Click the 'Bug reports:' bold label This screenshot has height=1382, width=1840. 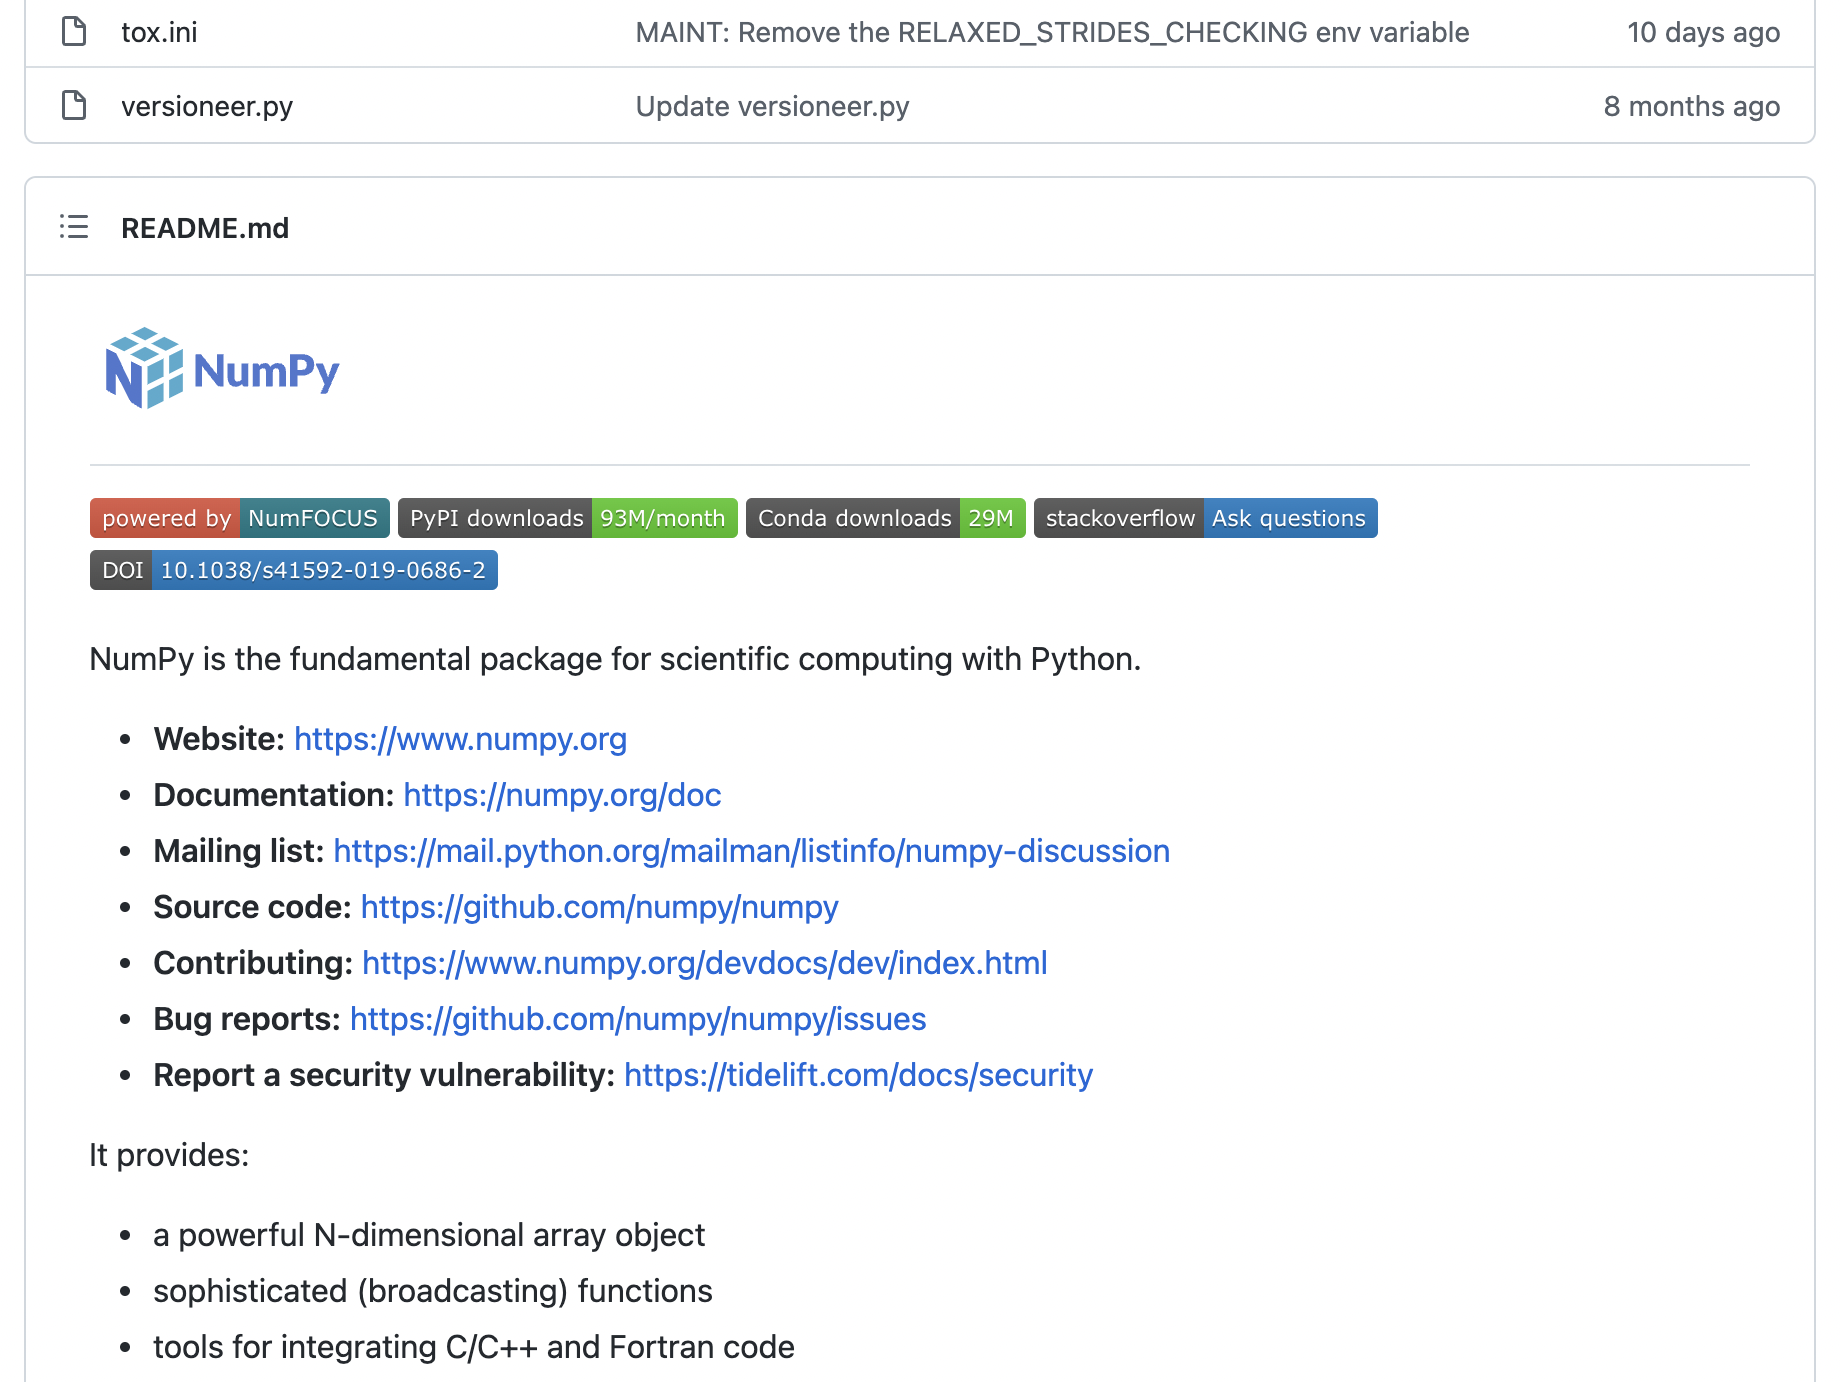[247, 1019]
